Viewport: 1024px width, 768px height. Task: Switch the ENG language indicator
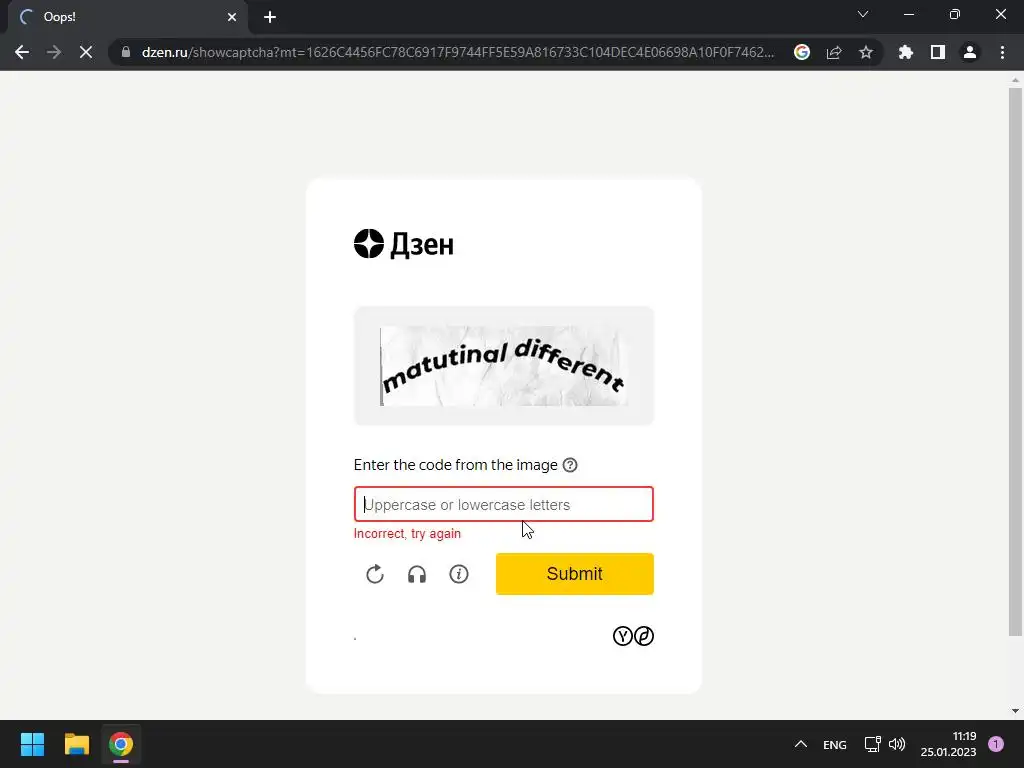(835, 744)
